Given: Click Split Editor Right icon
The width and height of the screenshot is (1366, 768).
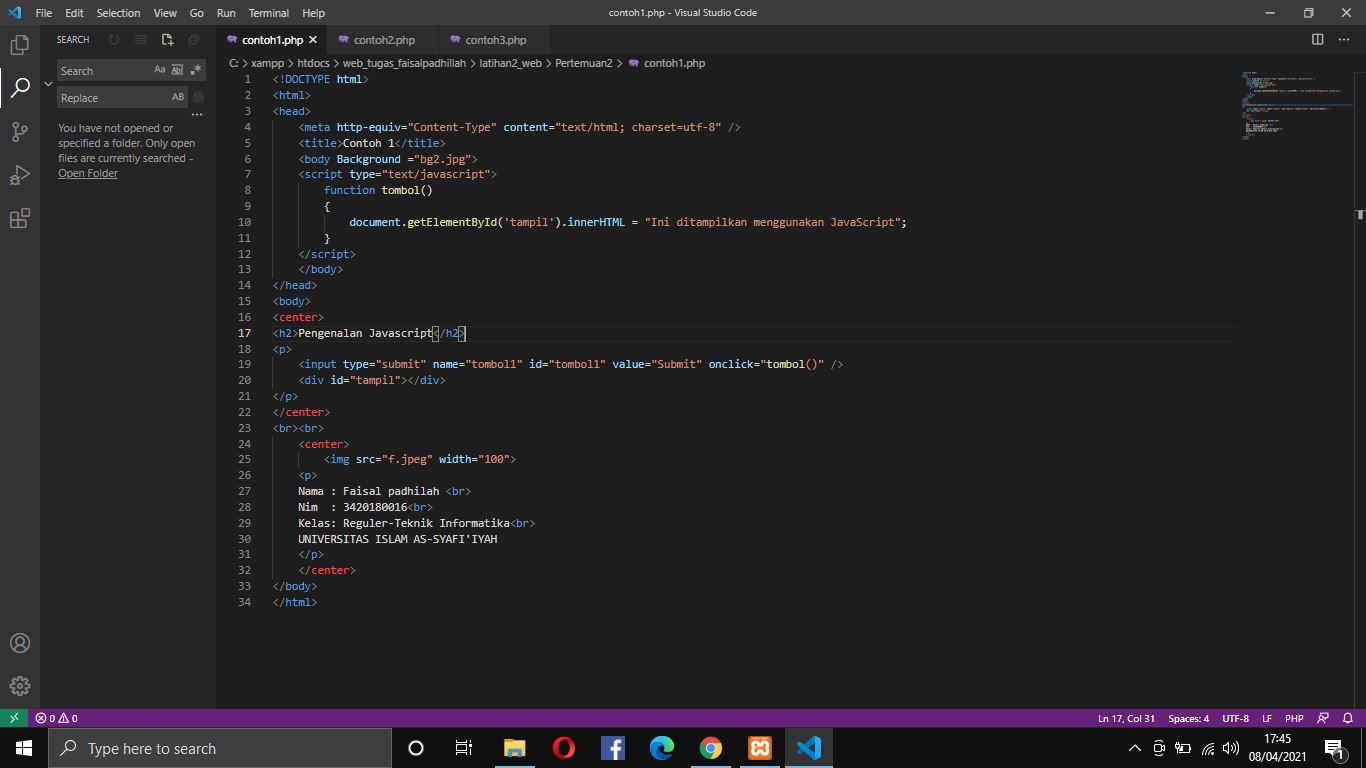Looking at the screenshot, I should 1318,40.
